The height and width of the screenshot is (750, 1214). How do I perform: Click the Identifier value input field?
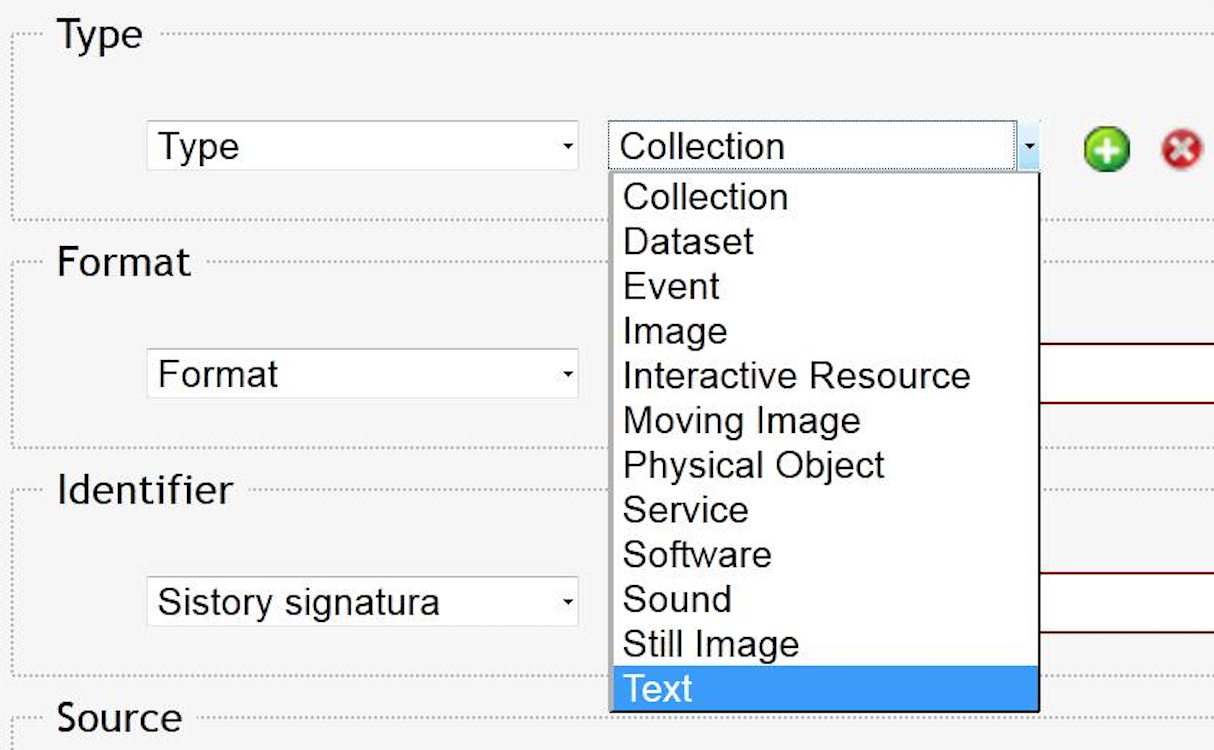(1126, 602)
